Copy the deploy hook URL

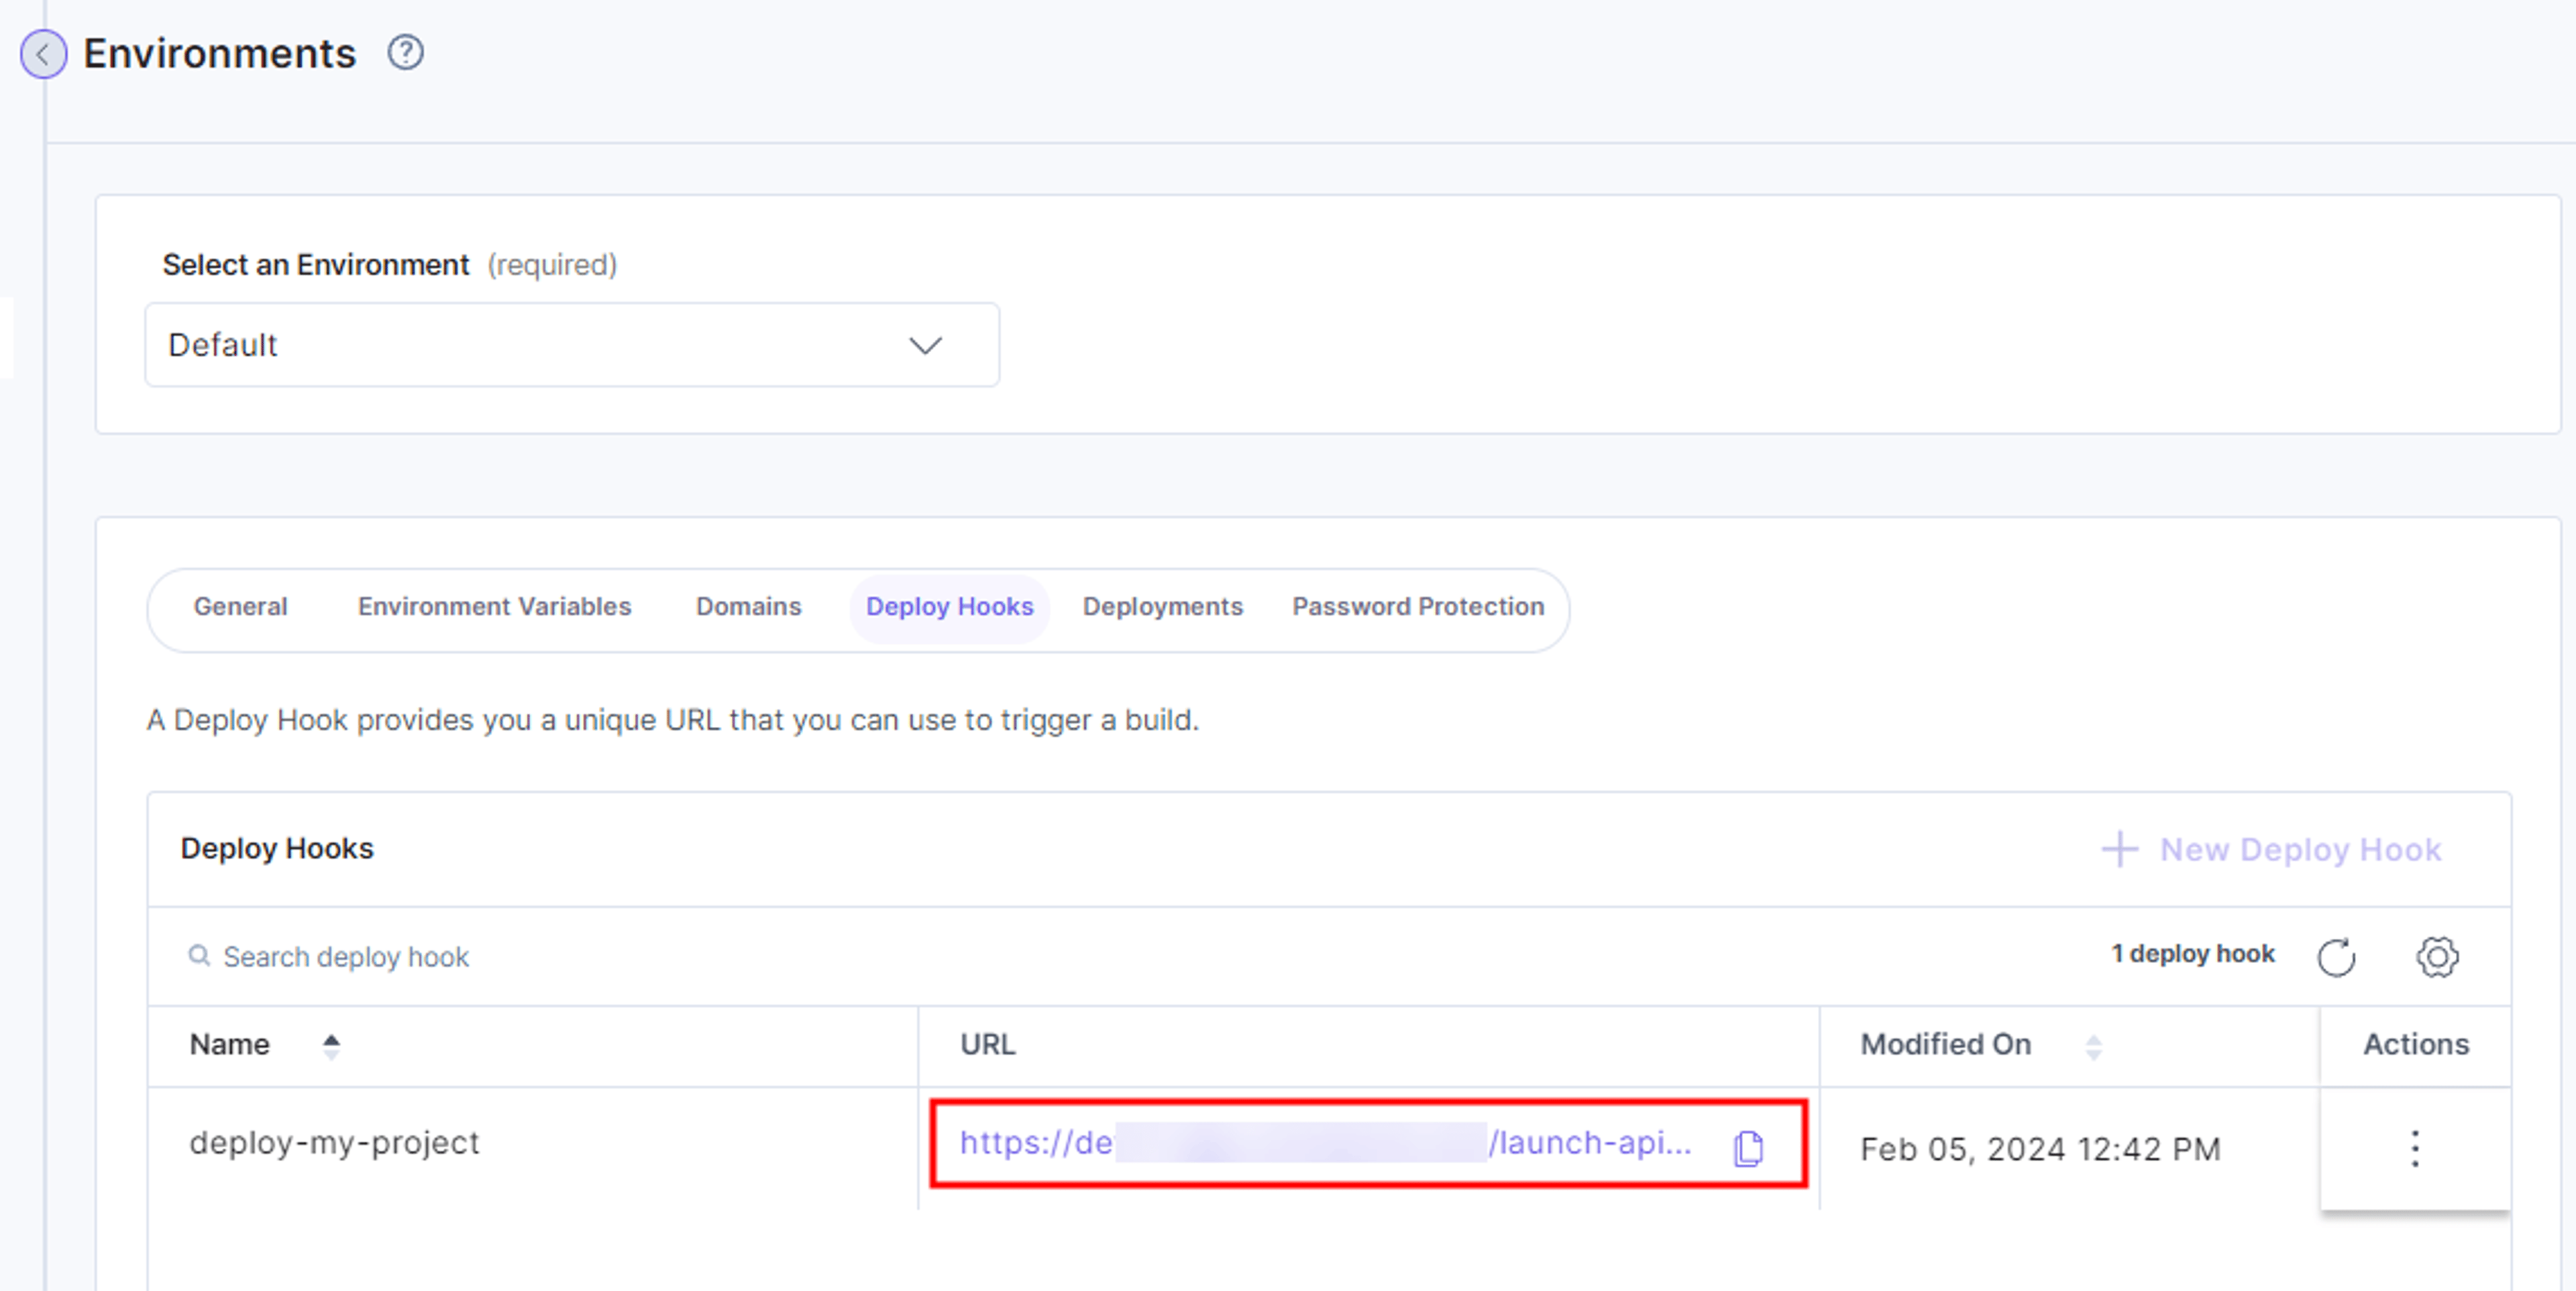pyautogui.click(x=1748, y=1148)
